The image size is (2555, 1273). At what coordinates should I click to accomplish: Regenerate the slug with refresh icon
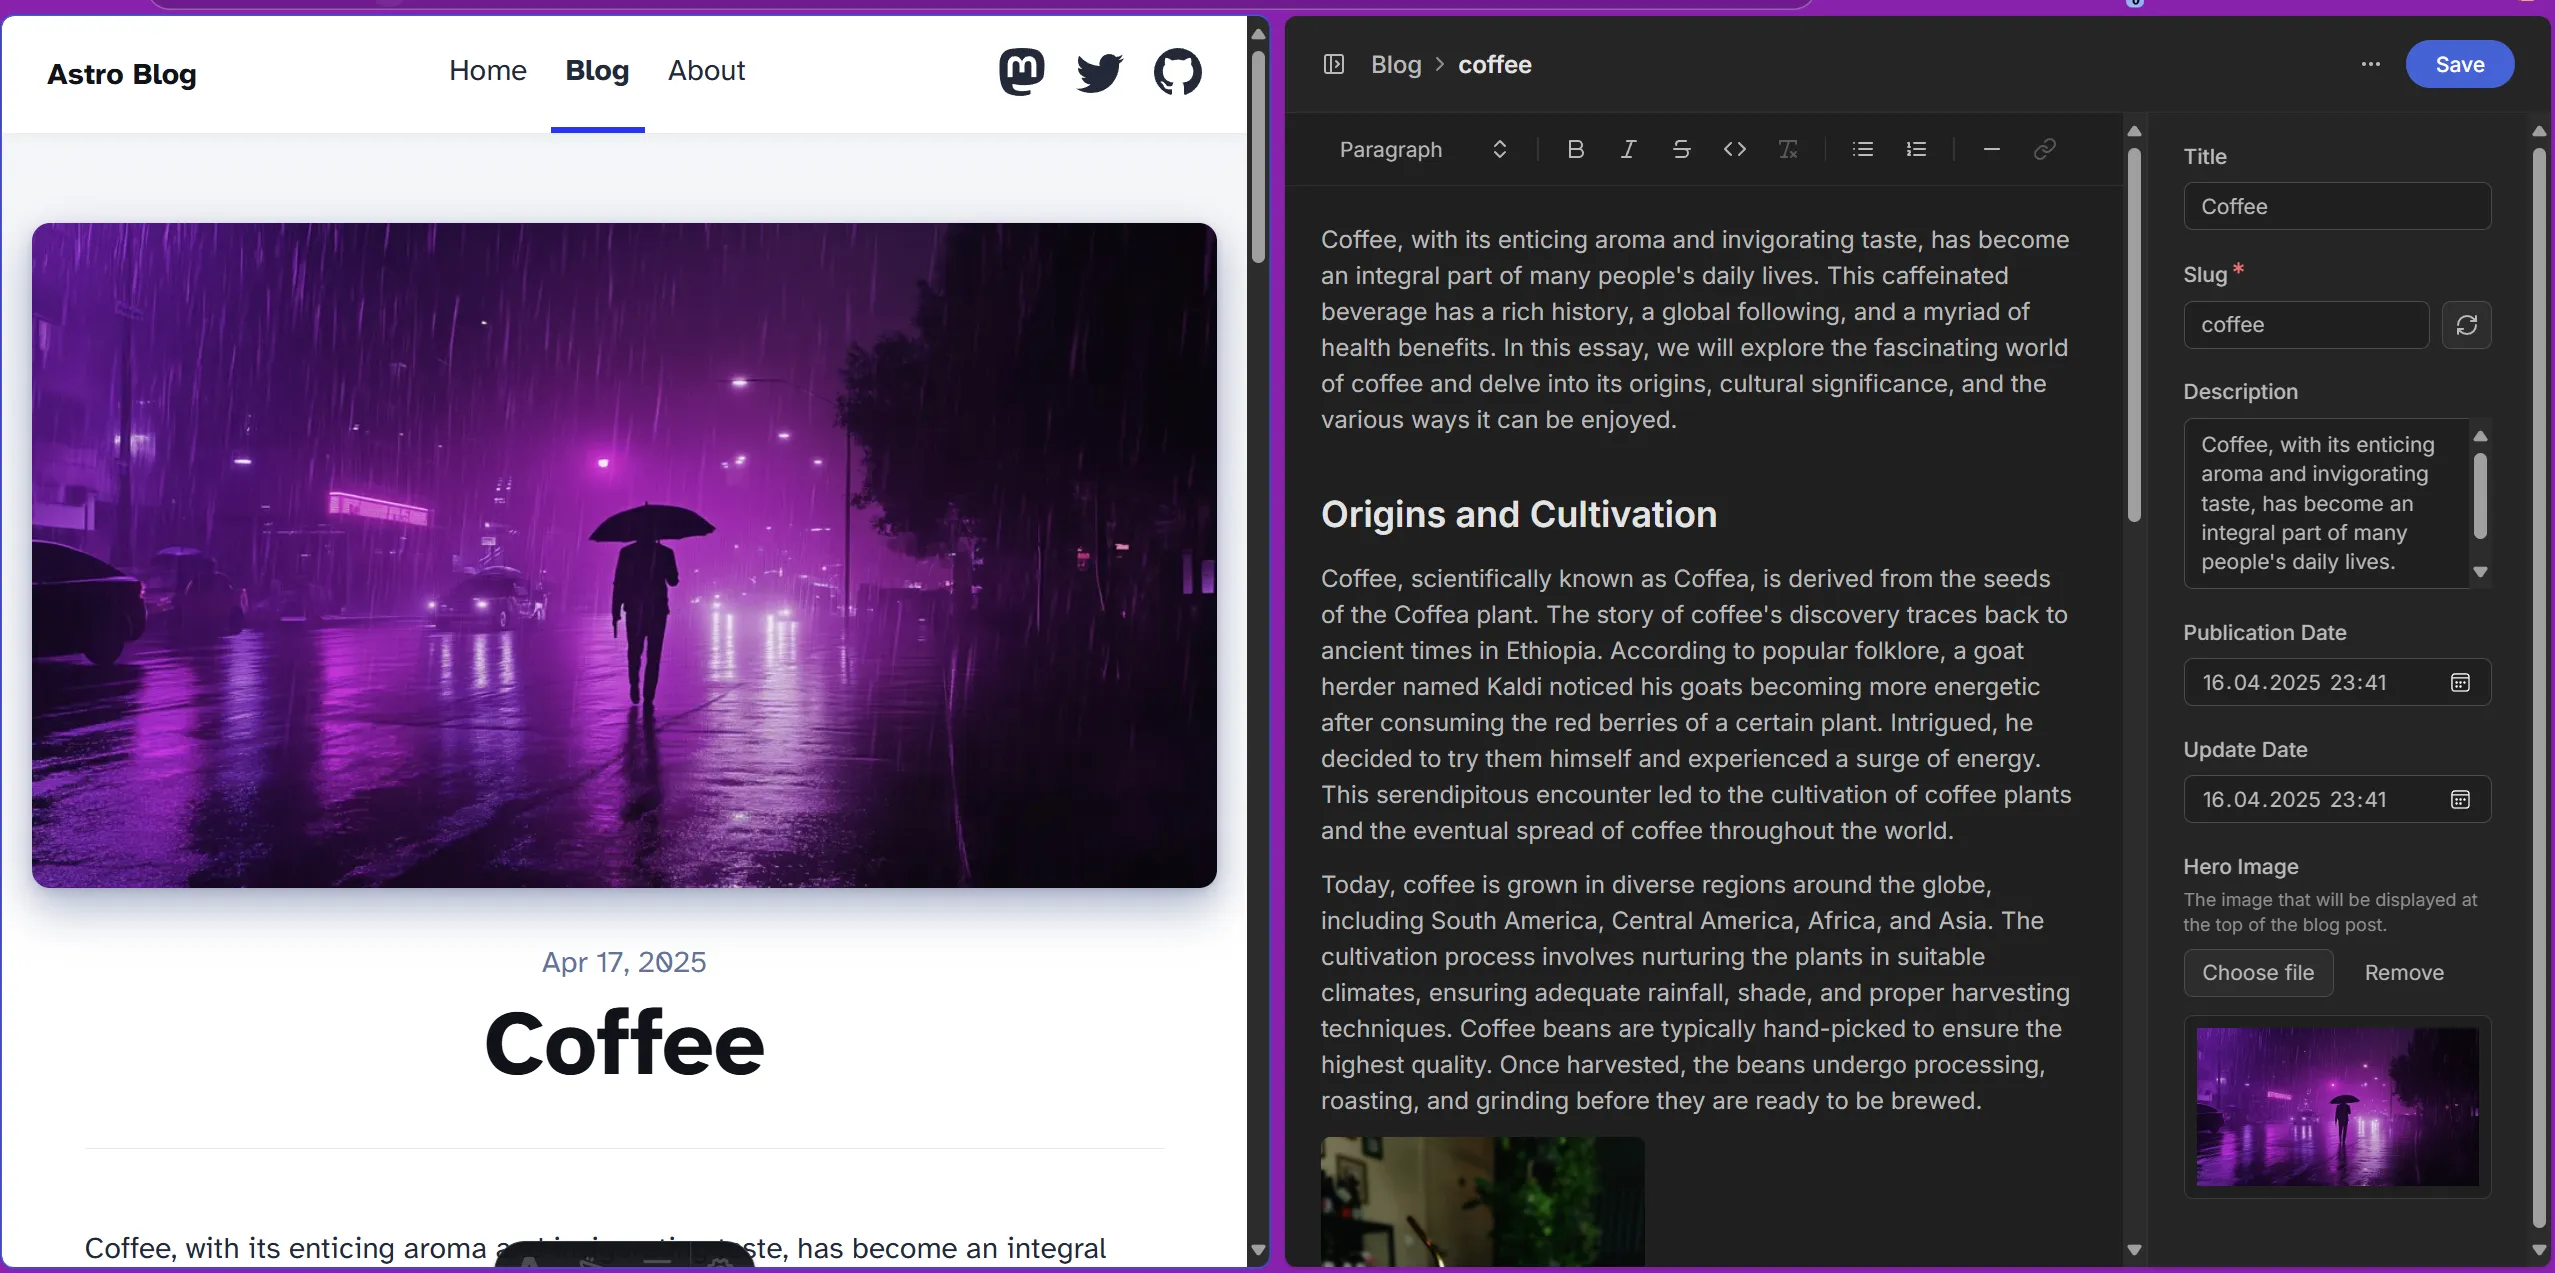pos(2466,325)
